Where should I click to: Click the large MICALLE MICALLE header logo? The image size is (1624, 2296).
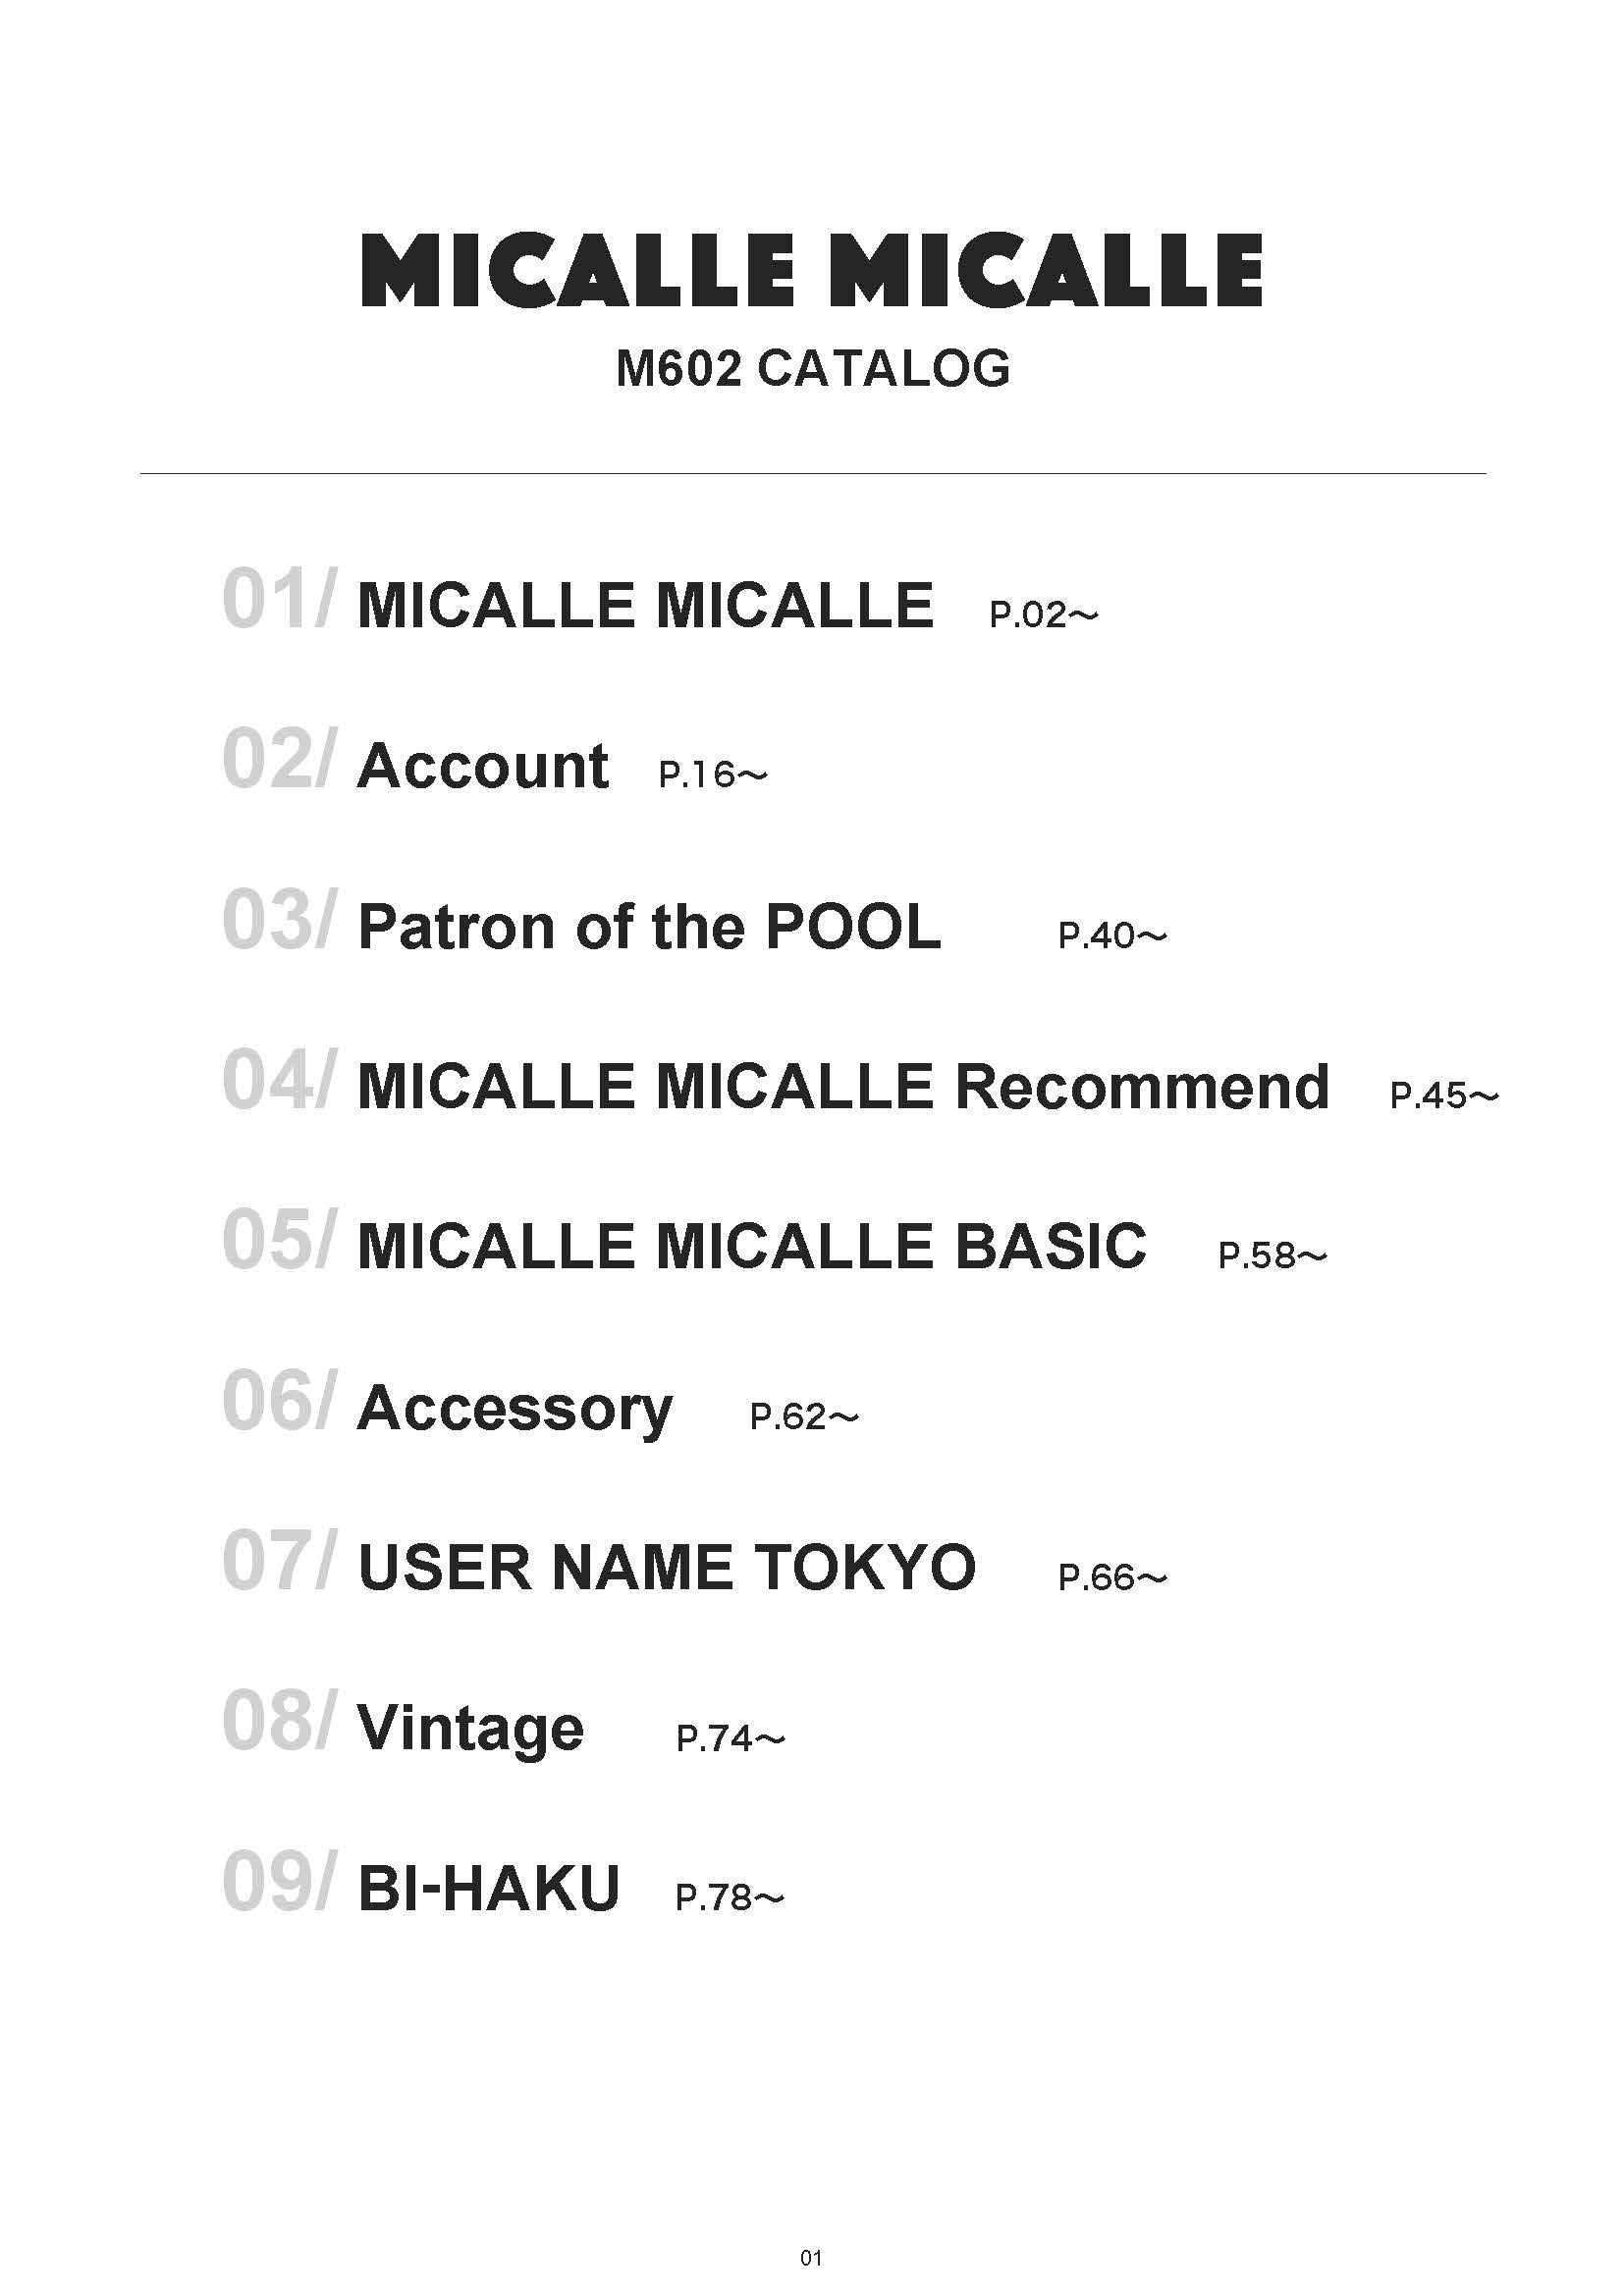click(x=811, y=270)
